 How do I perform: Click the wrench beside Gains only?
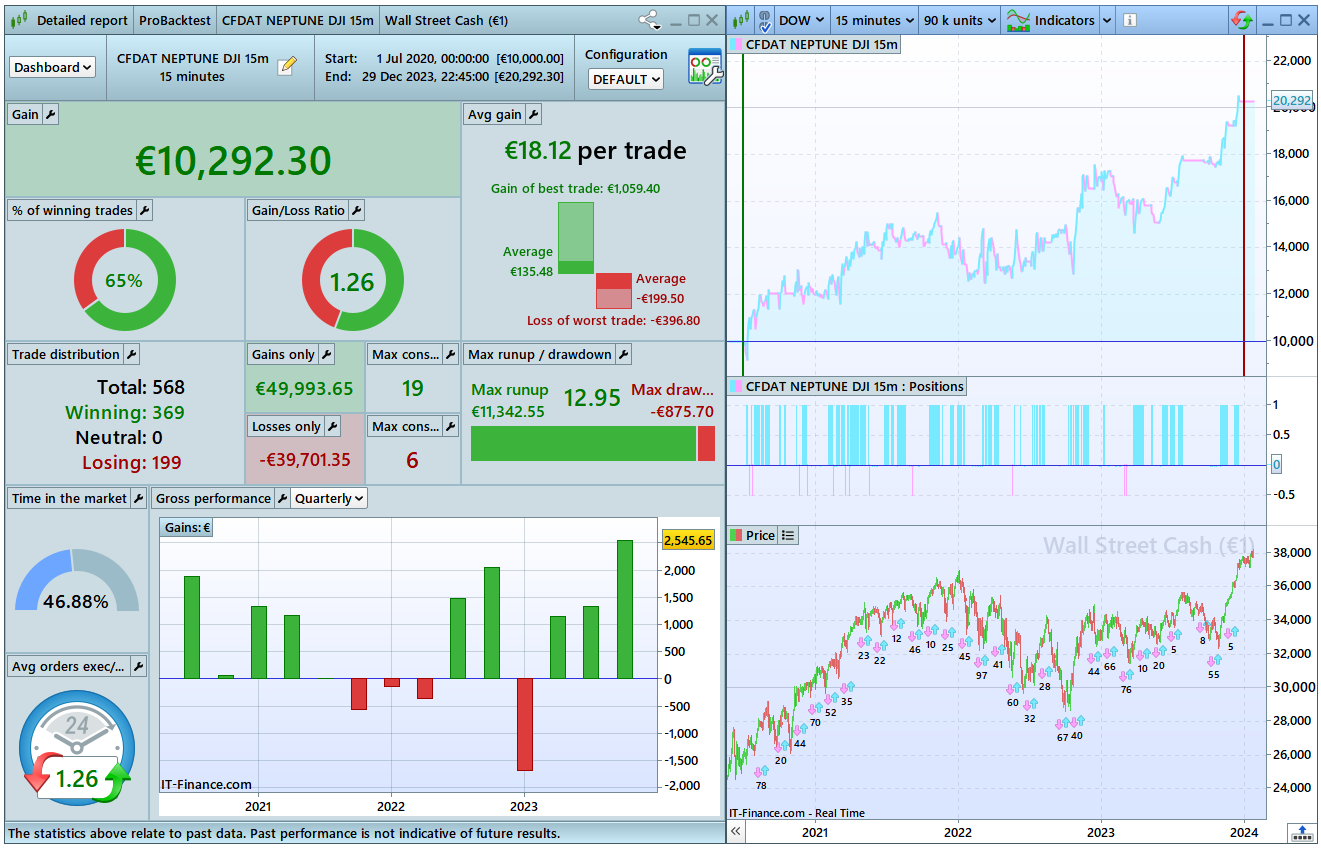326,355
